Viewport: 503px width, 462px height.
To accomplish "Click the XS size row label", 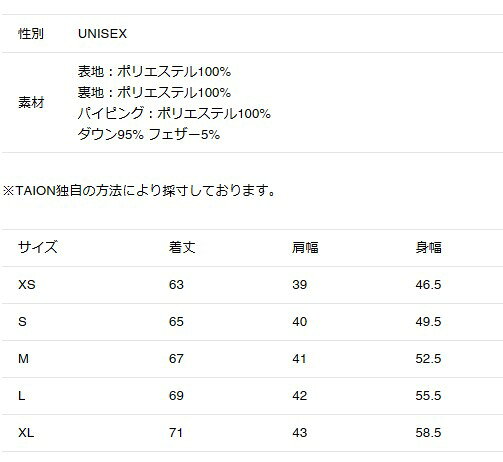I will 27,285.
